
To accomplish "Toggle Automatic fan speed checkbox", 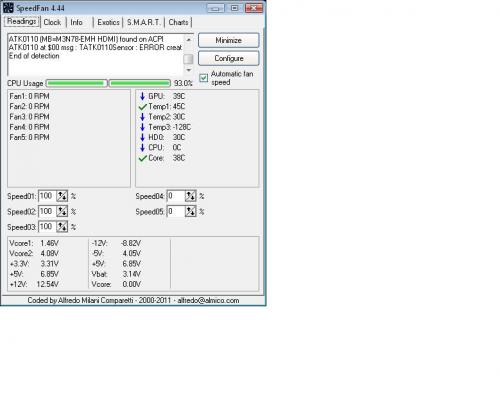I will pos(203,78).
